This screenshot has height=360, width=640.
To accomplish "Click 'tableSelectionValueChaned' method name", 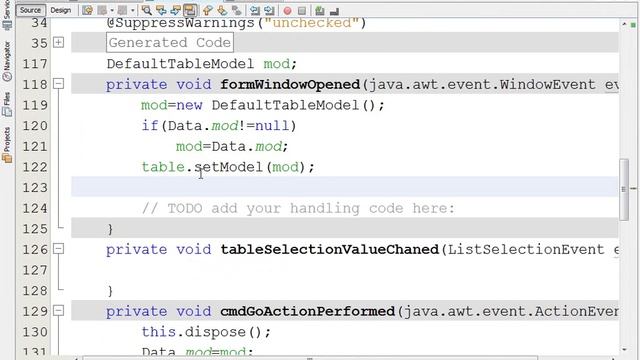I will [x=329, y=249].
